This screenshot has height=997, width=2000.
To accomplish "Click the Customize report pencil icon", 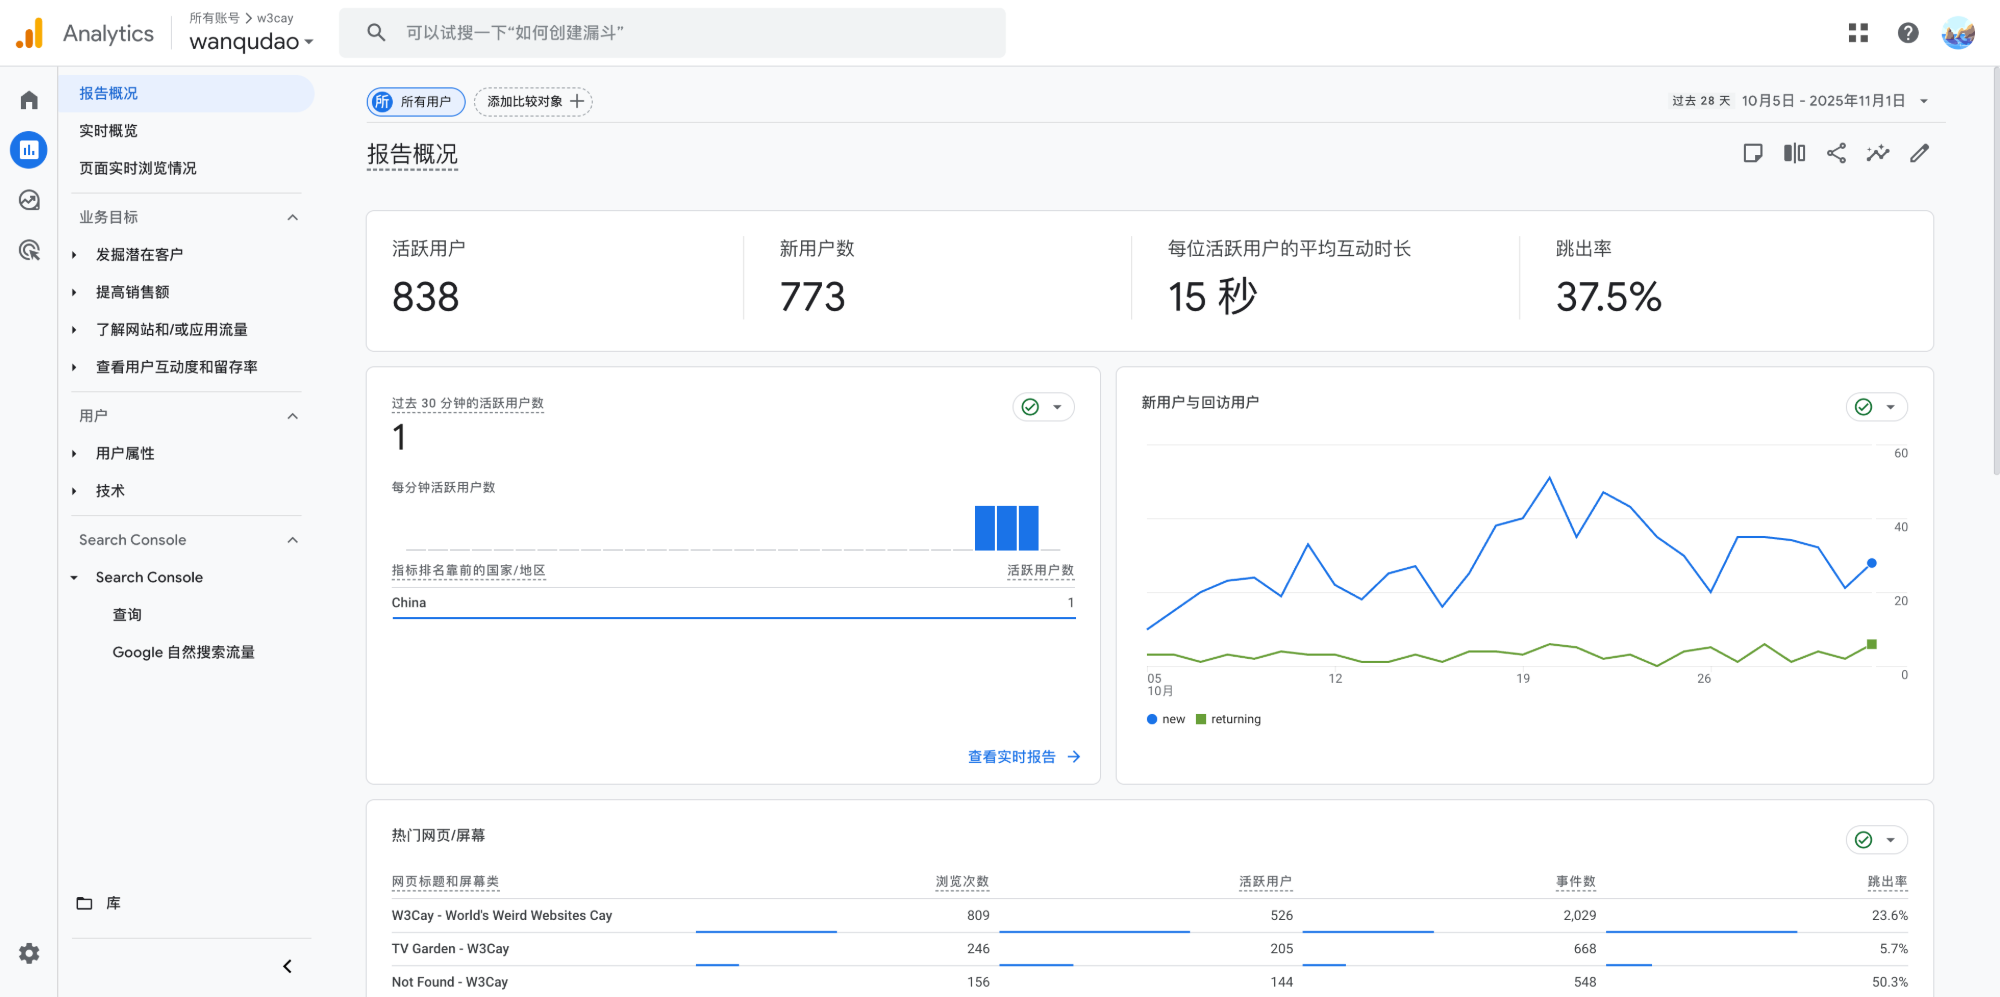I will click(1919, 153).
